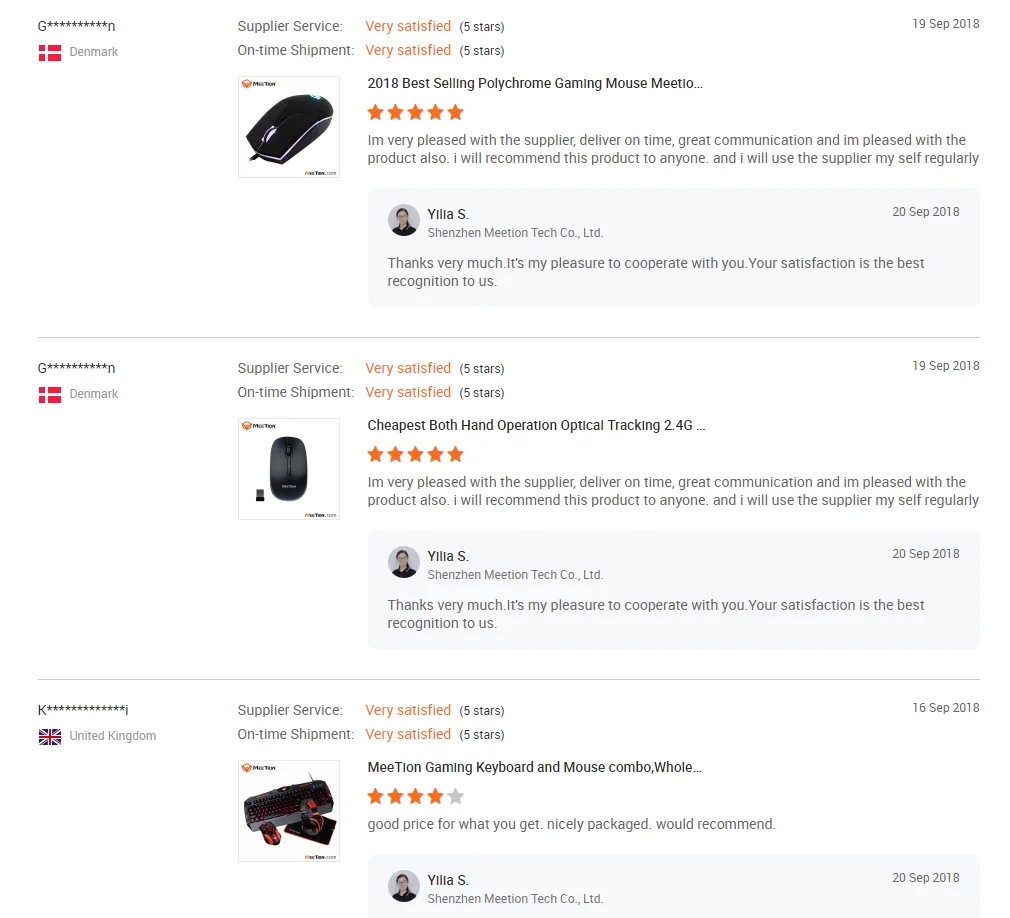Click Yilia S. avatar in the keyboard combo review reply
1010x918 pixels.
point(404,886)
